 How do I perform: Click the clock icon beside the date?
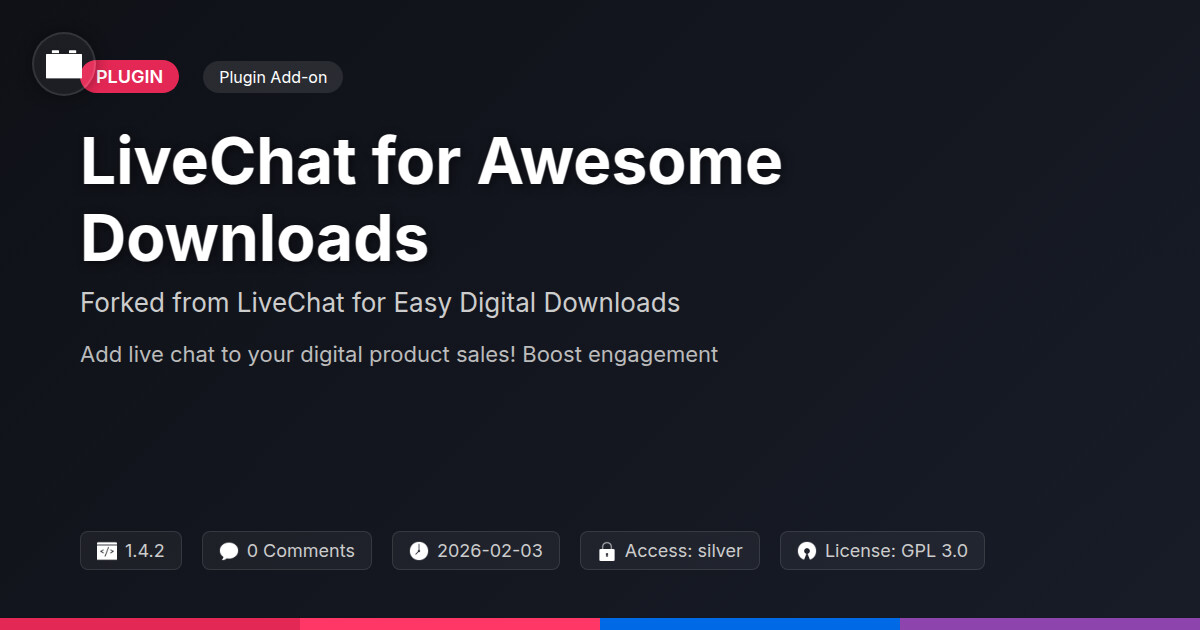tap(419, 551)
